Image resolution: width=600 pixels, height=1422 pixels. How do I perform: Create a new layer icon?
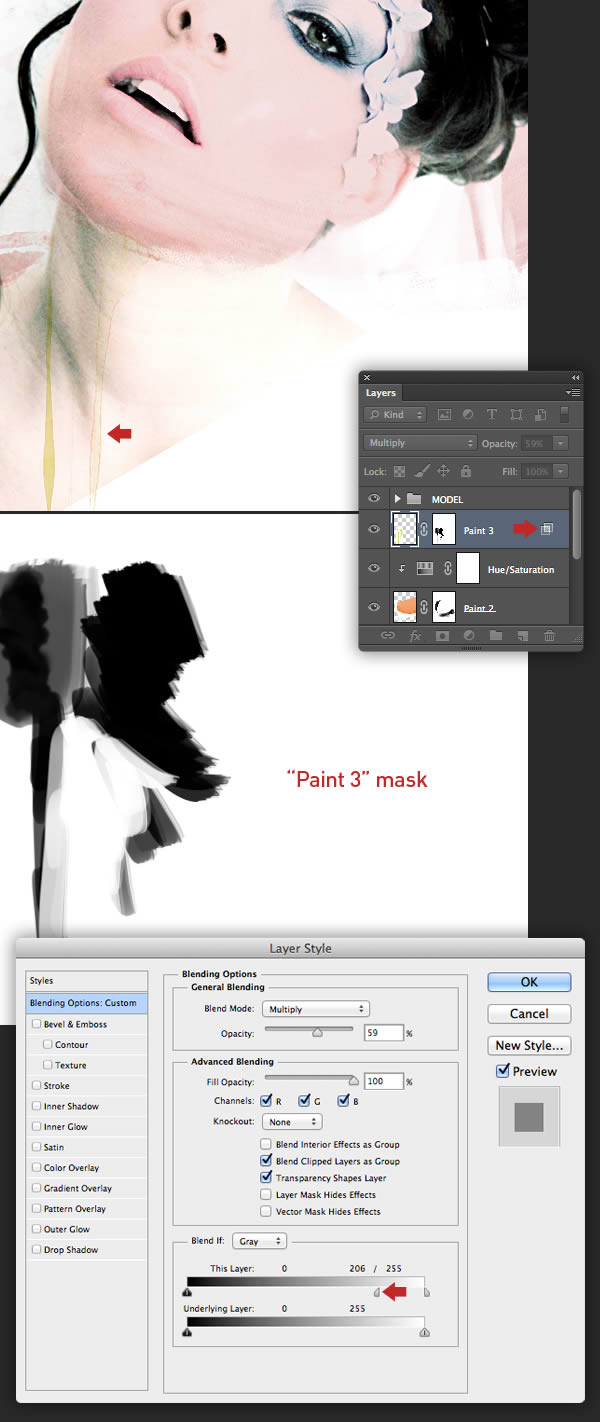522,635
